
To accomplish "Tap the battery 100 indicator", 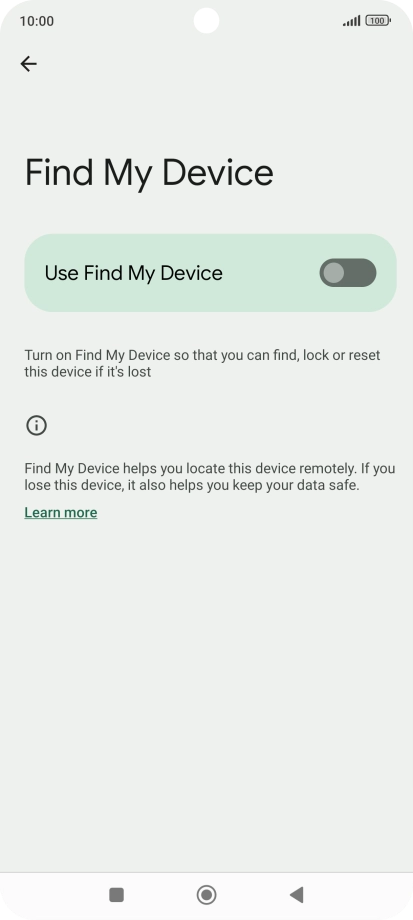I will click(377, 21).
